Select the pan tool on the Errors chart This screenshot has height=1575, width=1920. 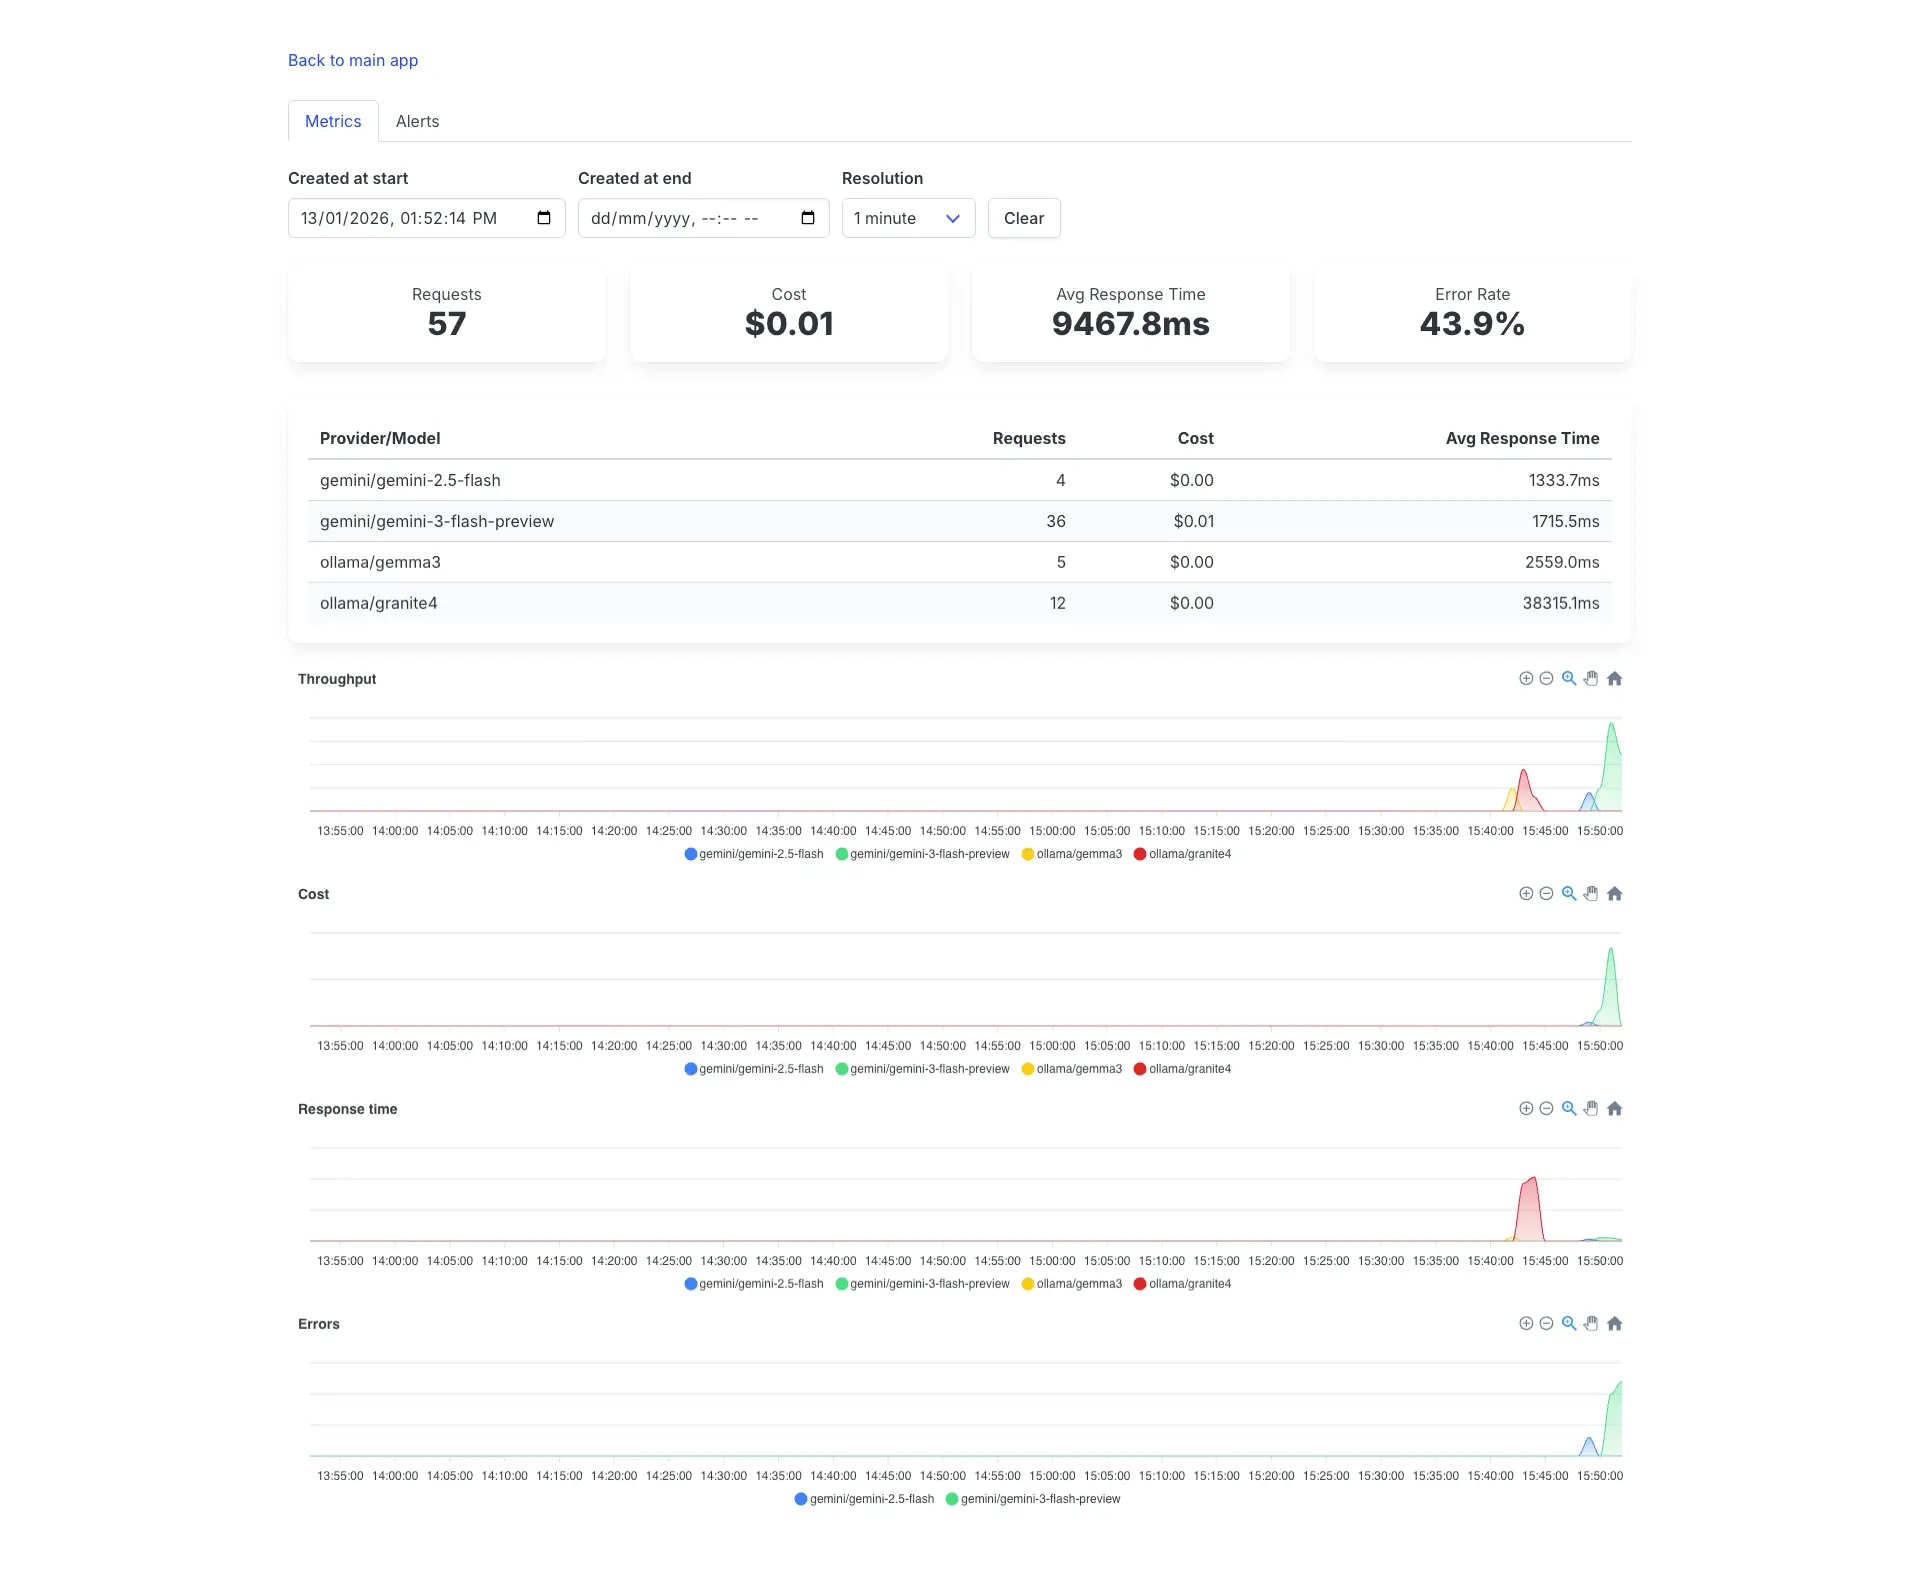tap(1590, 1323)
